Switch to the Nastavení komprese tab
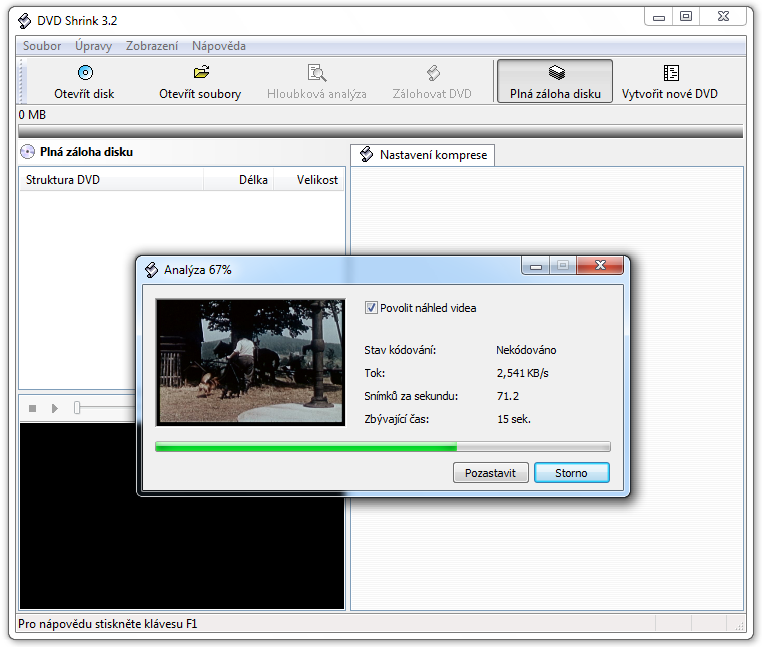 [x=423, y=155]
